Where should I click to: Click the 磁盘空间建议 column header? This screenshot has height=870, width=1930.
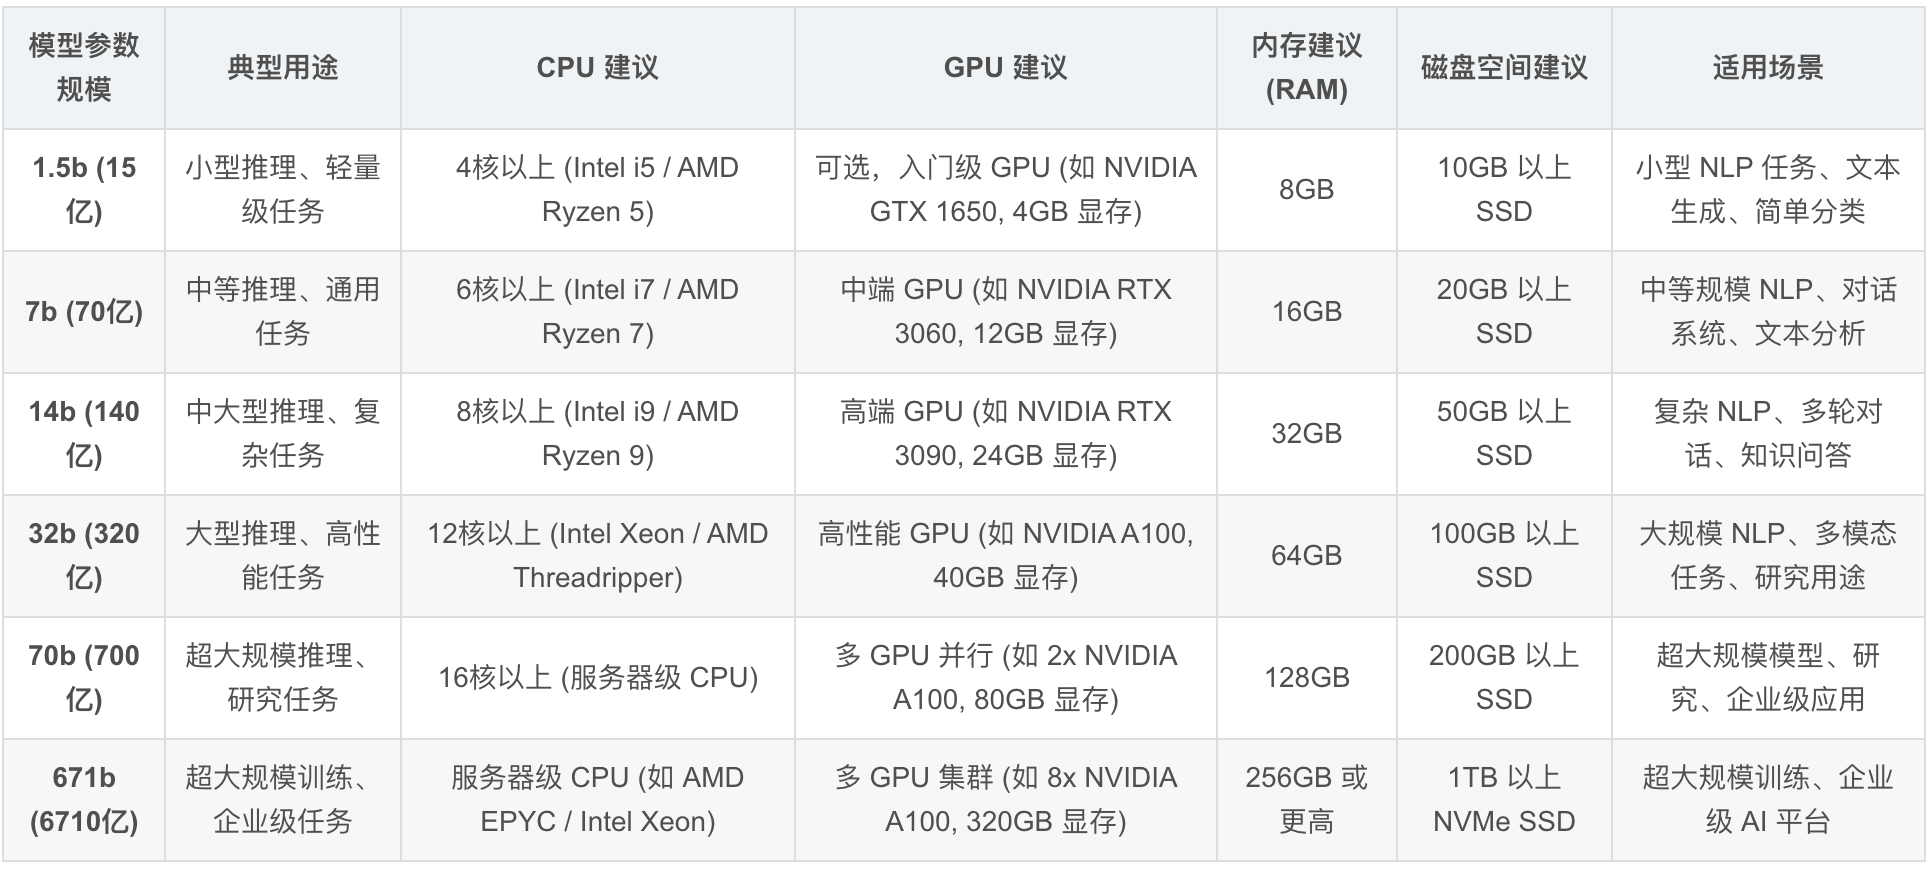[x=1503, y=67]
